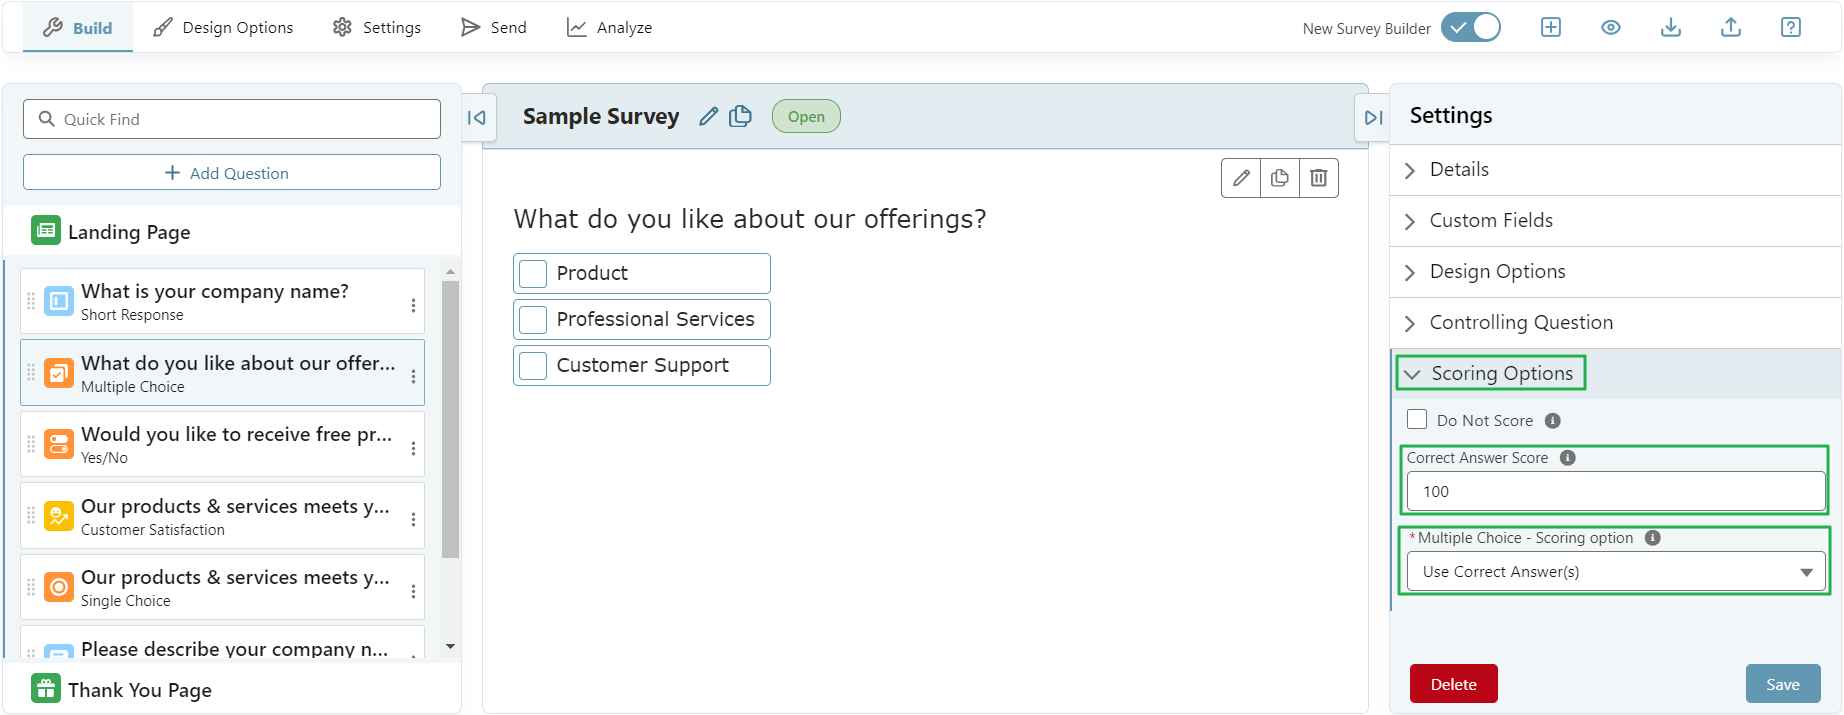This screenshot has height=715, width=1844.
Task: Open the Analyze tab
Action: (x=609, y=28)
